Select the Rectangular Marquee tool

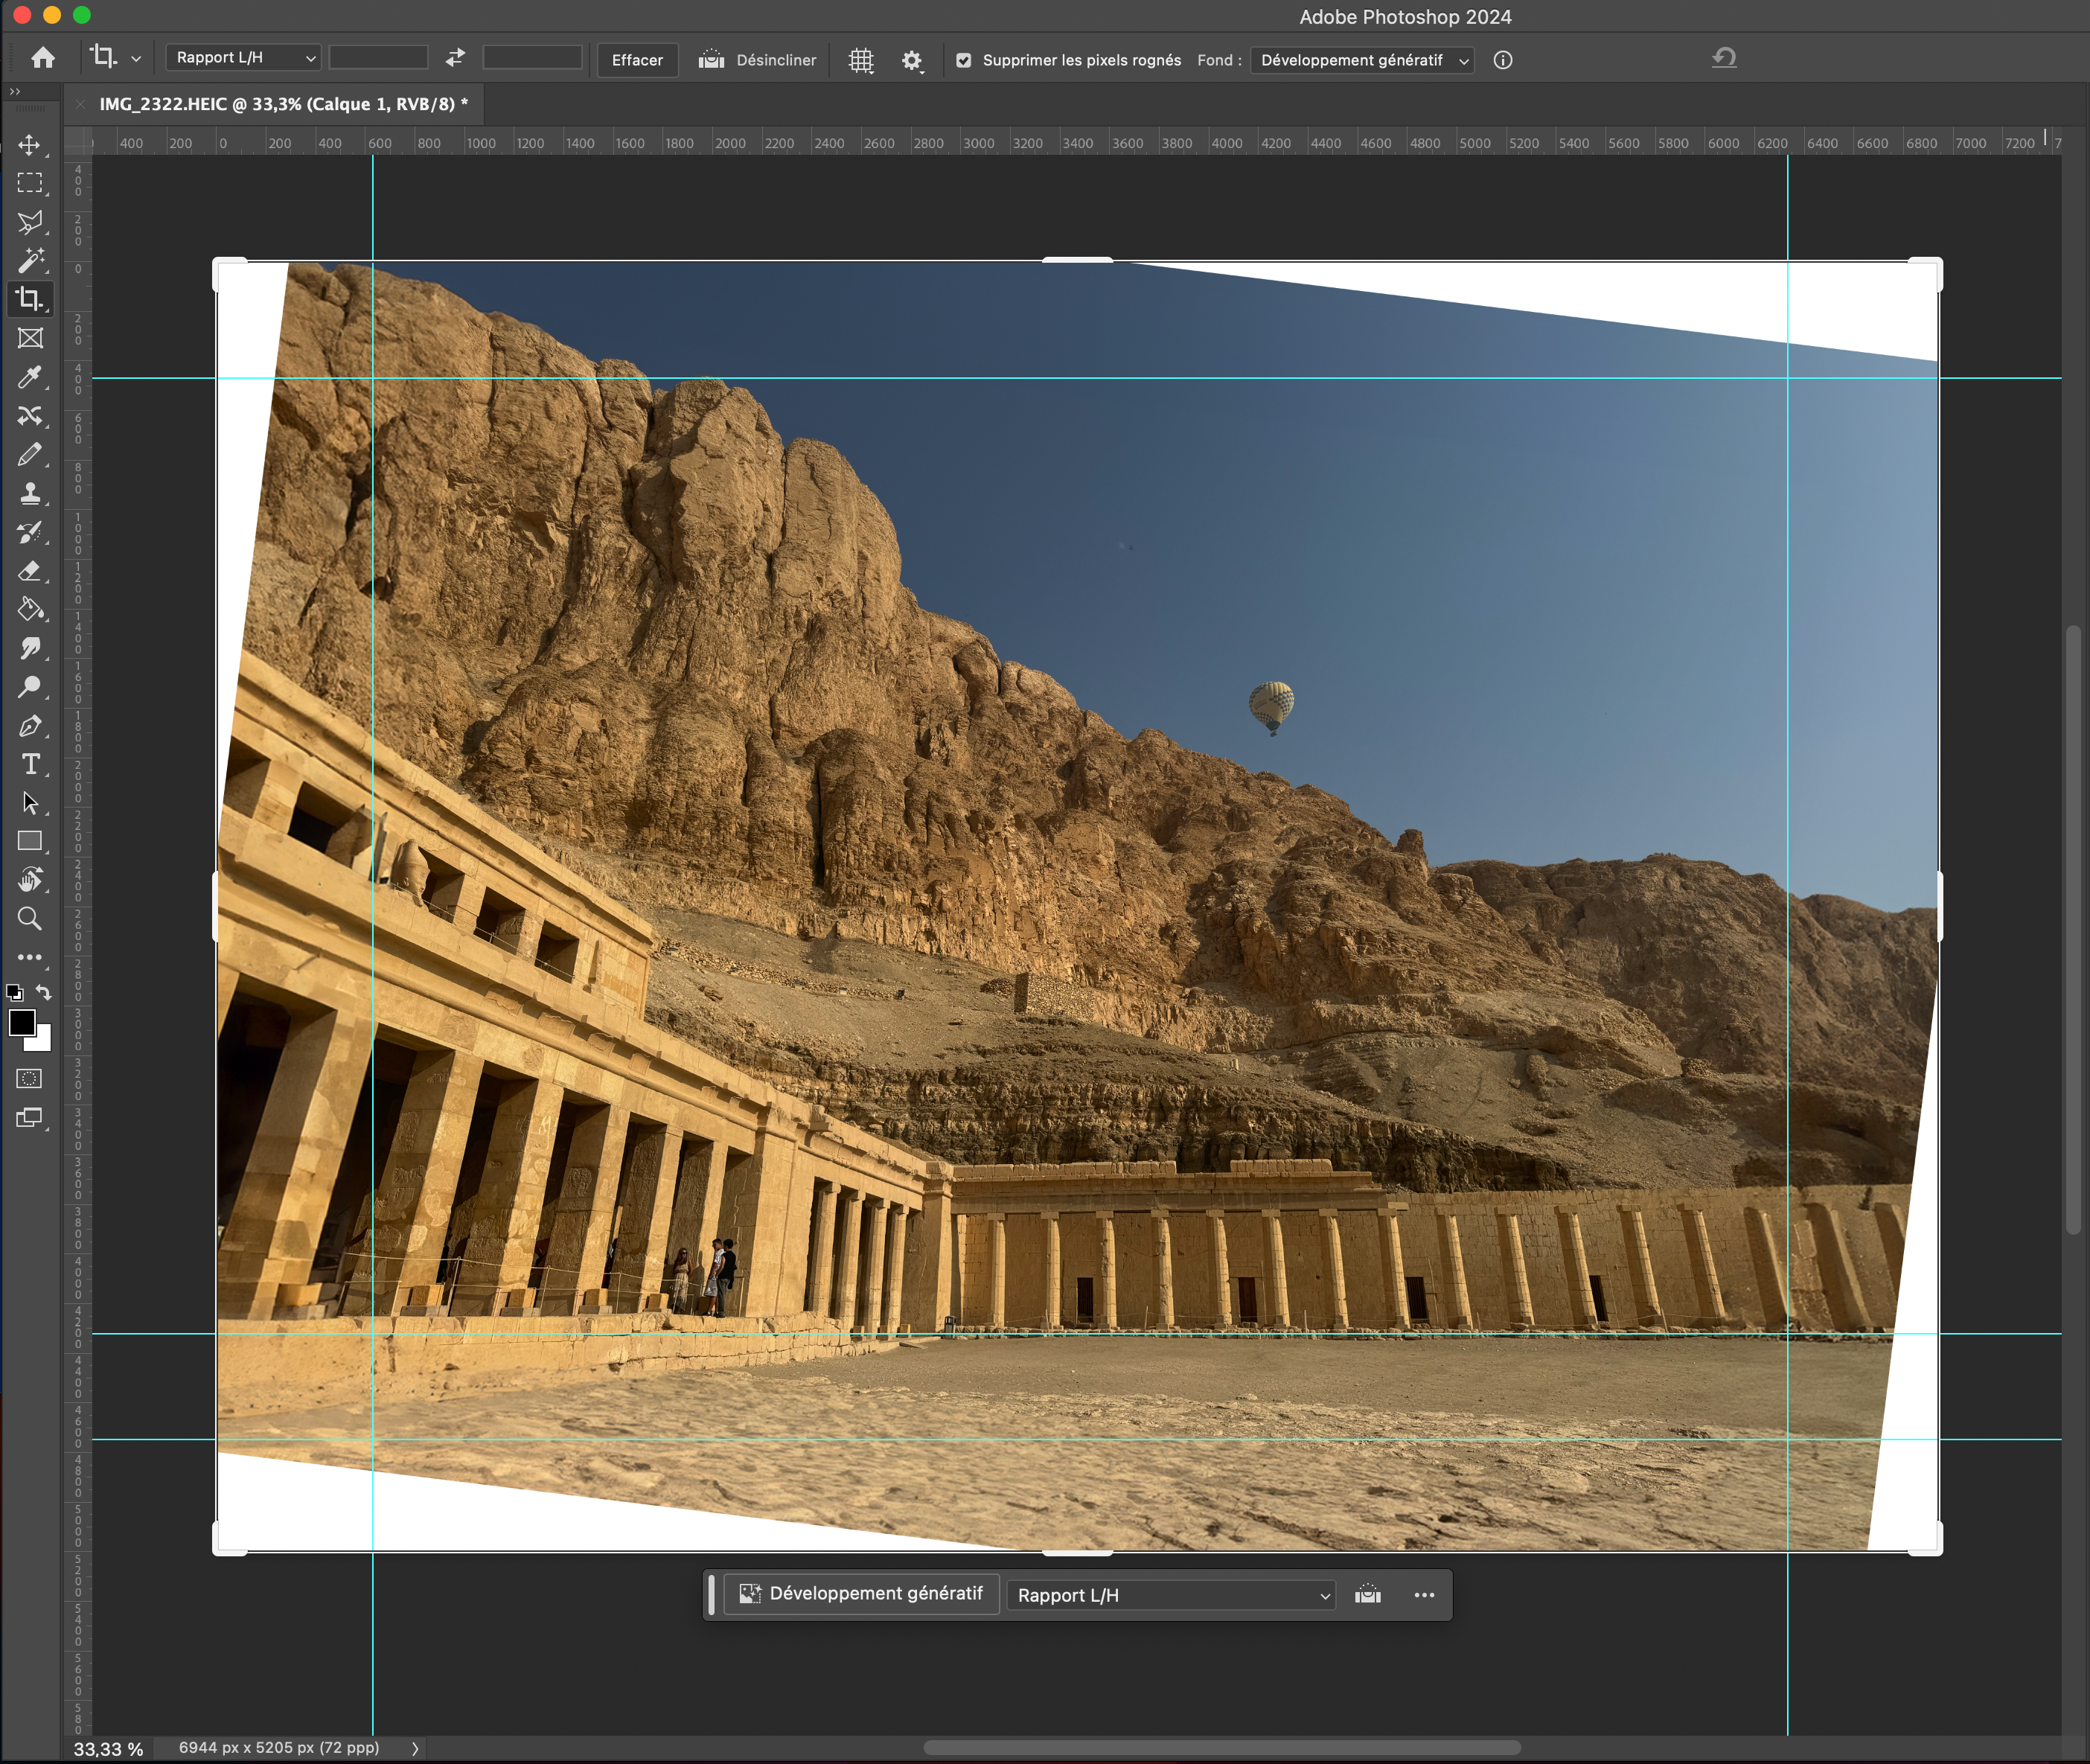[x=30, y=183]
